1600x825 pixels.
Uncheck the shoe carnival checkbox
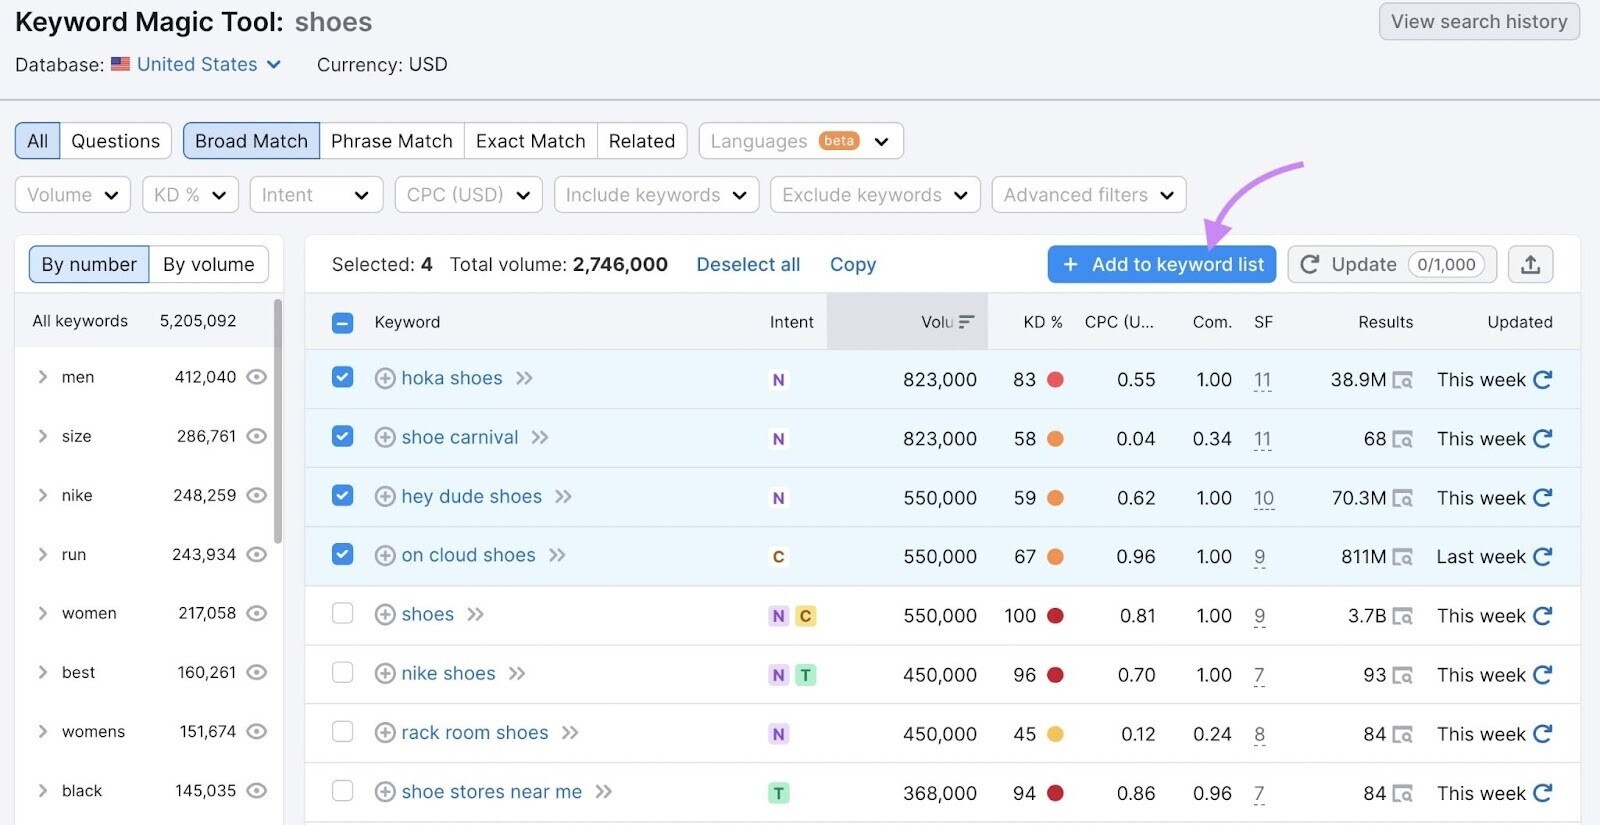point(342,436)
